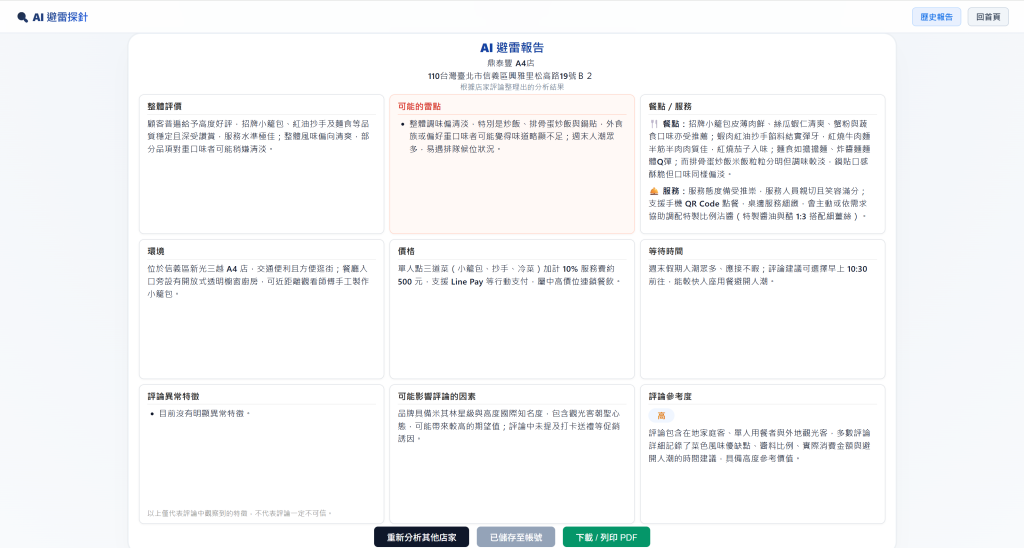
Task: Click the 整體評價 card heading
Action: coord(165,106)
